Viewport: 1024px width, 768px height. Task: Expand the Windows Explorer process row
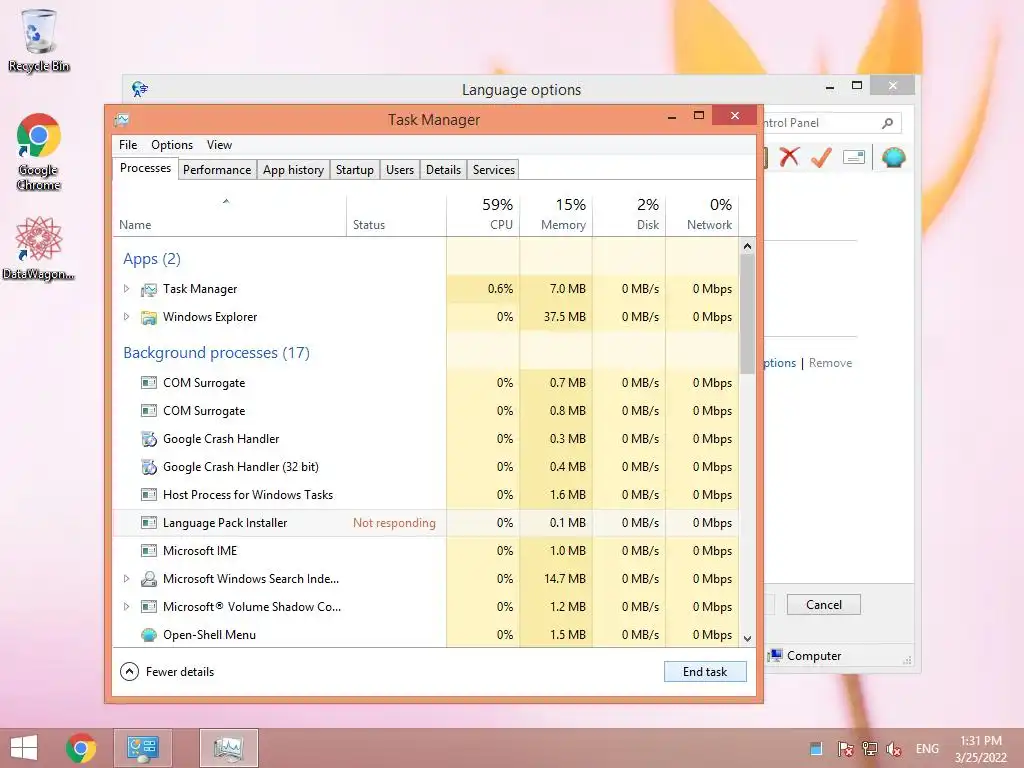coord(127,317)
